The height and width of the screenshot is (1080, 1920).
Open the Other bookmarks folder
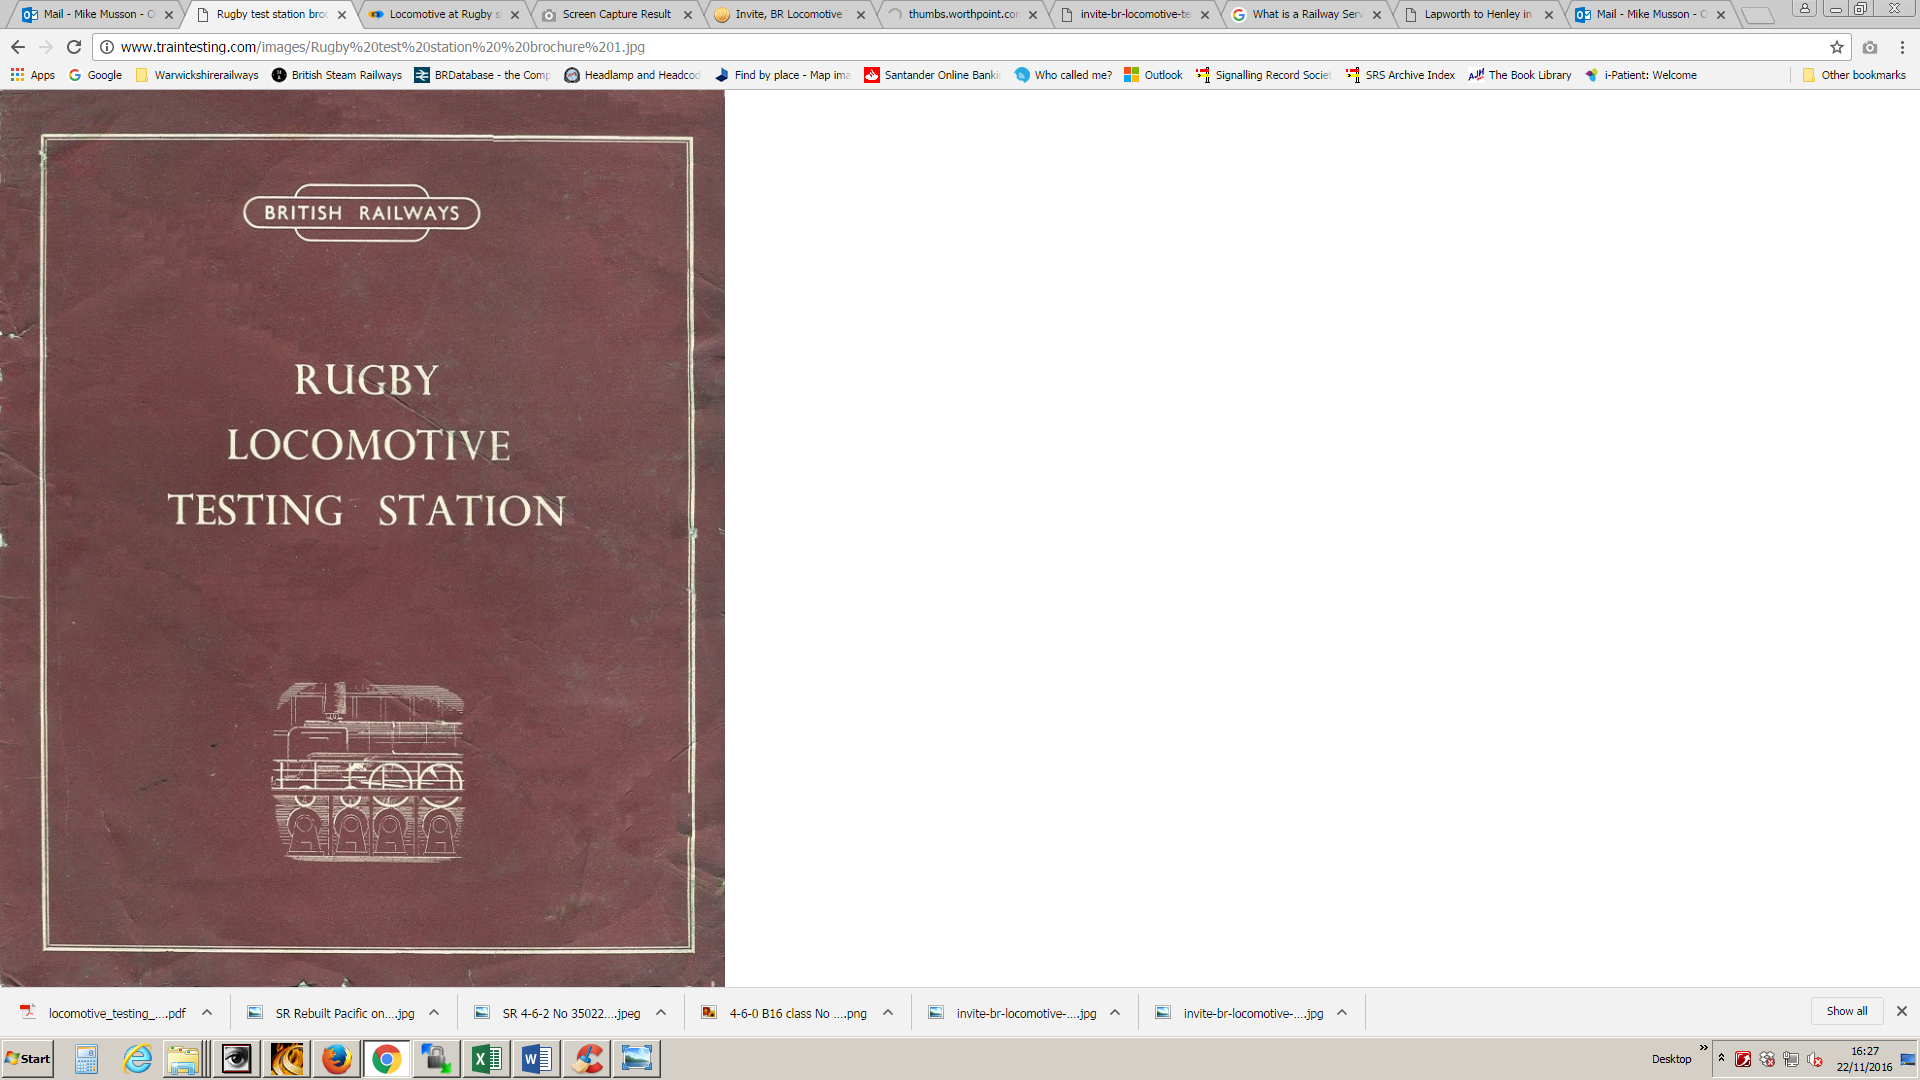[x=1854, y=75]
